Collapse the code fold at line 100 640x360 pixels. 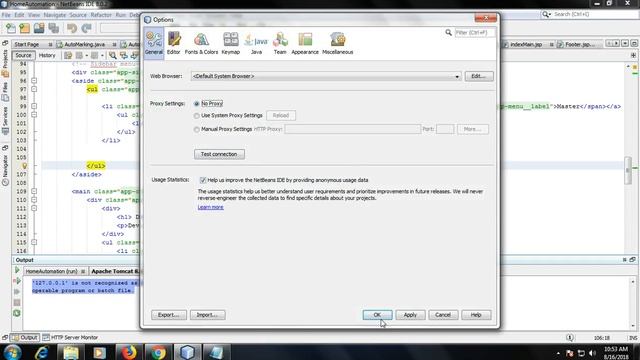point(34,115)
